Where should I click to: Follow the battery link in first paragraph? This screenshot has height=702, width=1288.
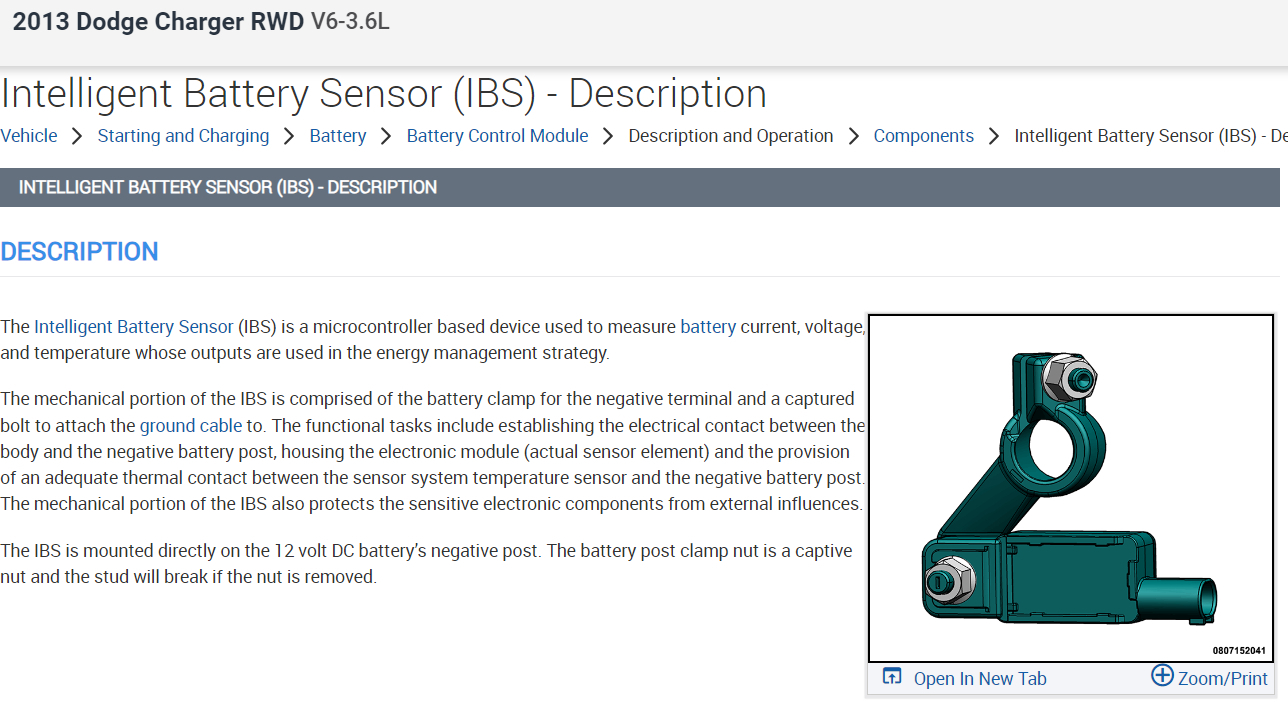[708, 327]
